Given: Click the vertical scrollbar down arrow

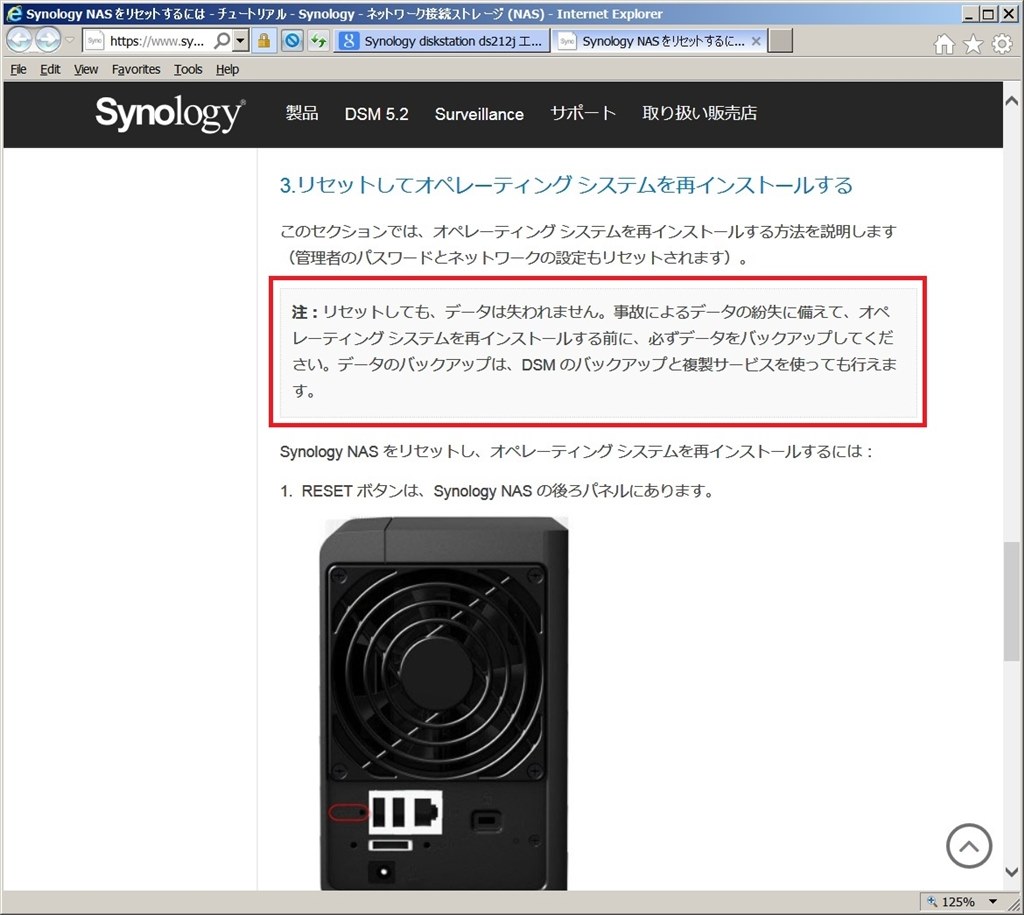Looking at the screenshot, I should 1012,871.
